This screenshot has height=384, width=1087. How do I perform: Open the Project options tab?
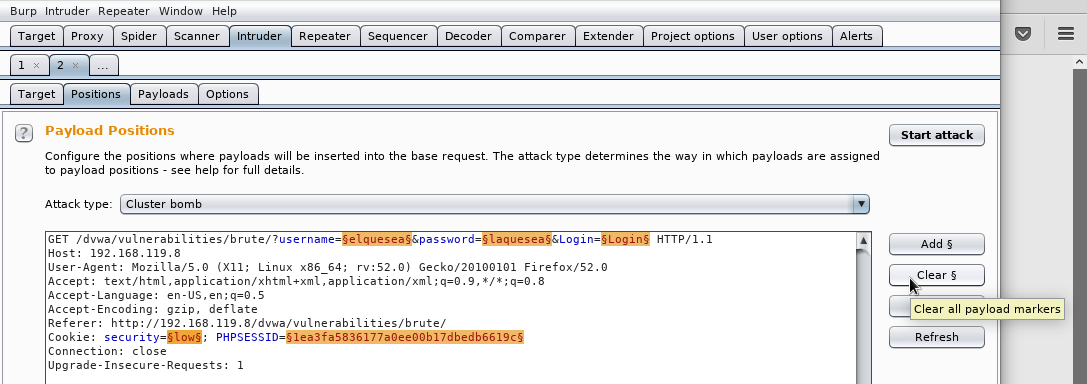[693, 36]
